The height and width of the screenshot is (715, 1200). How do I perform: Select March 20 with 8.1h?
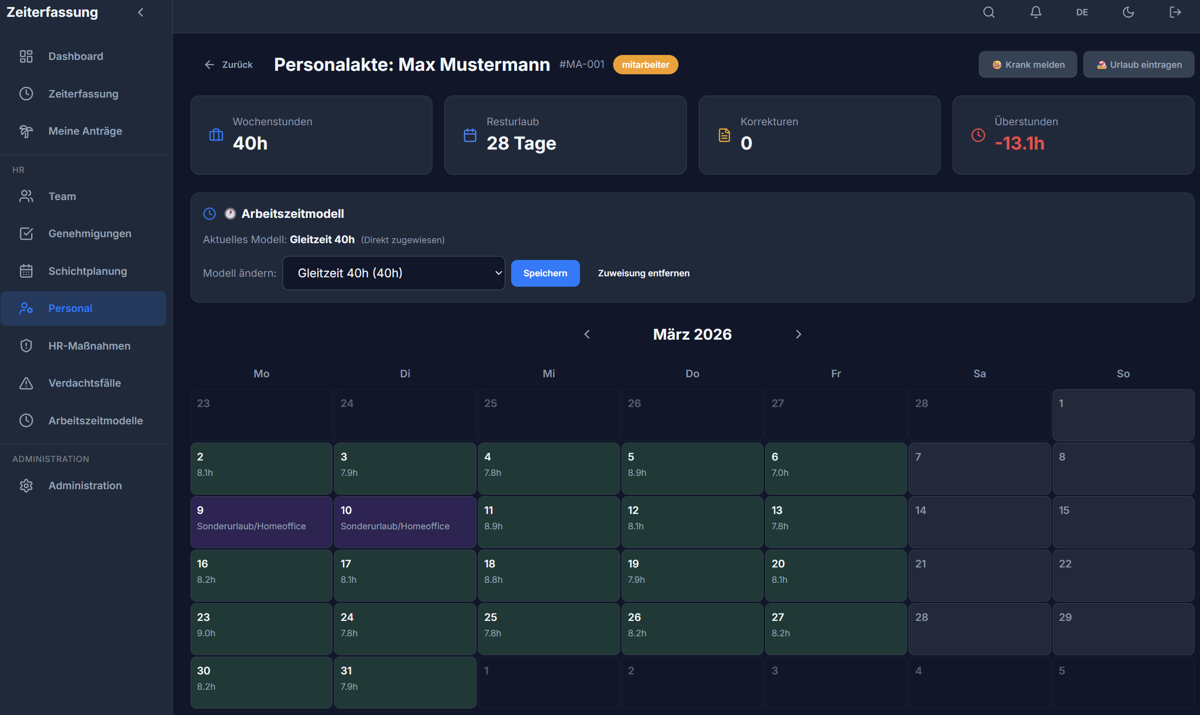pyautogui.click(x=836, y=575)
